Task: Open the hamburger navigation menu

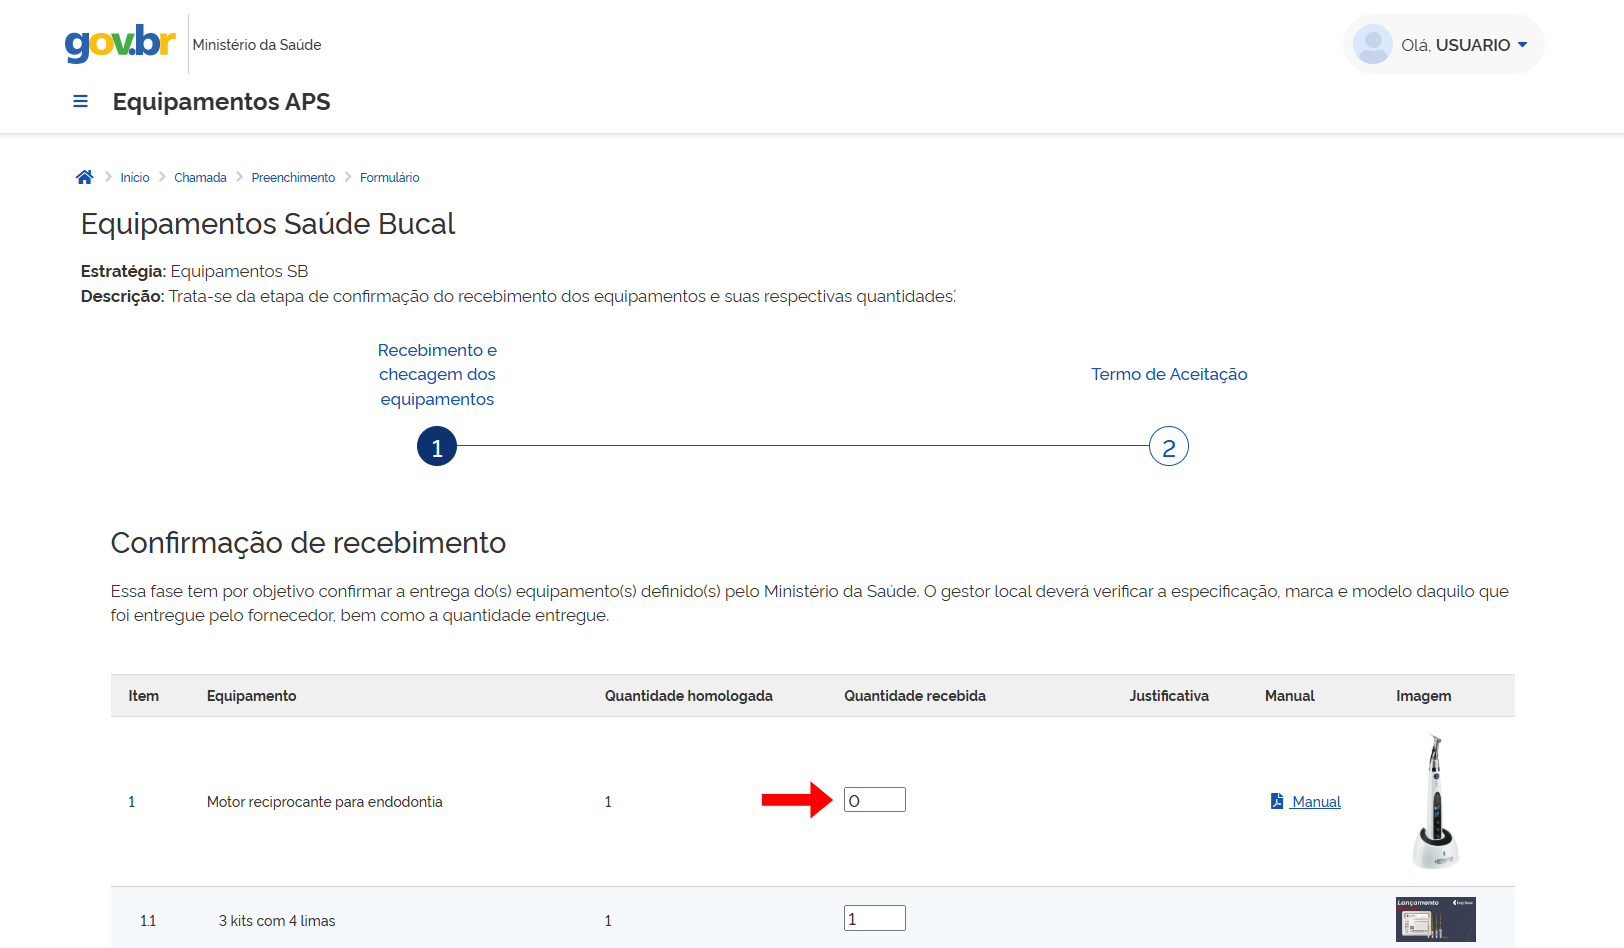Action: 81,102
